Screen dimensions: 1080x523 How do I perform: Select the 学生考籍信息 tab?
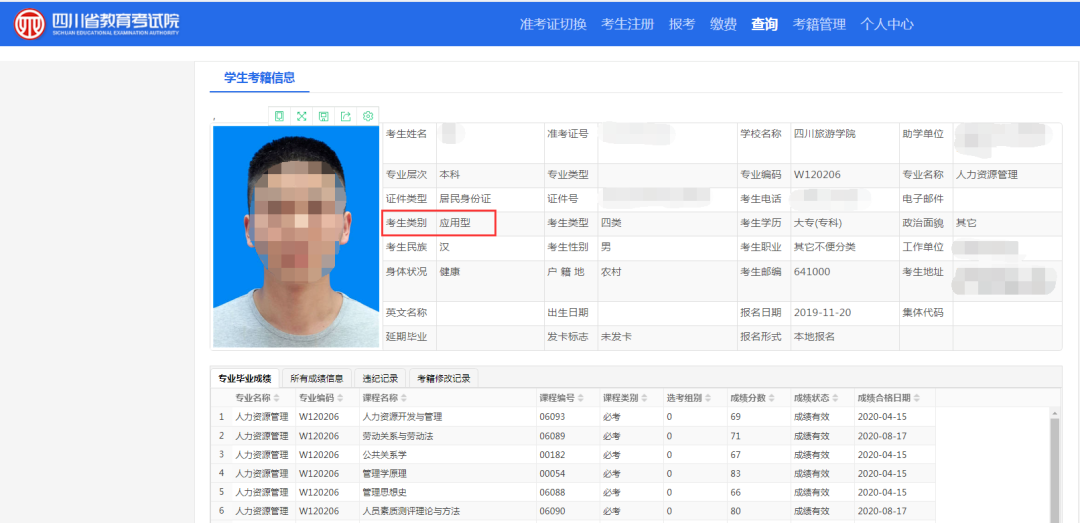click(260, 78)
